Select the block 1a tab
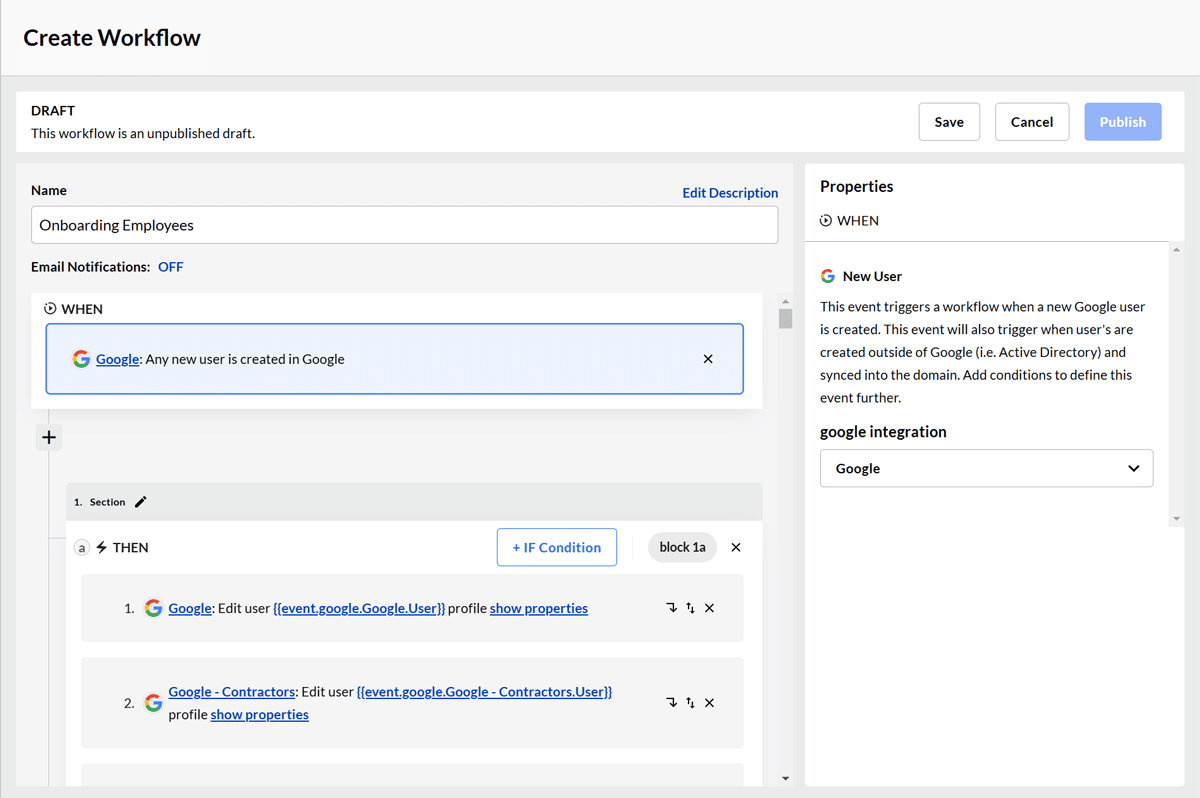The height and width of the screenshot is (798, 1200). click(x=681, y=547)
